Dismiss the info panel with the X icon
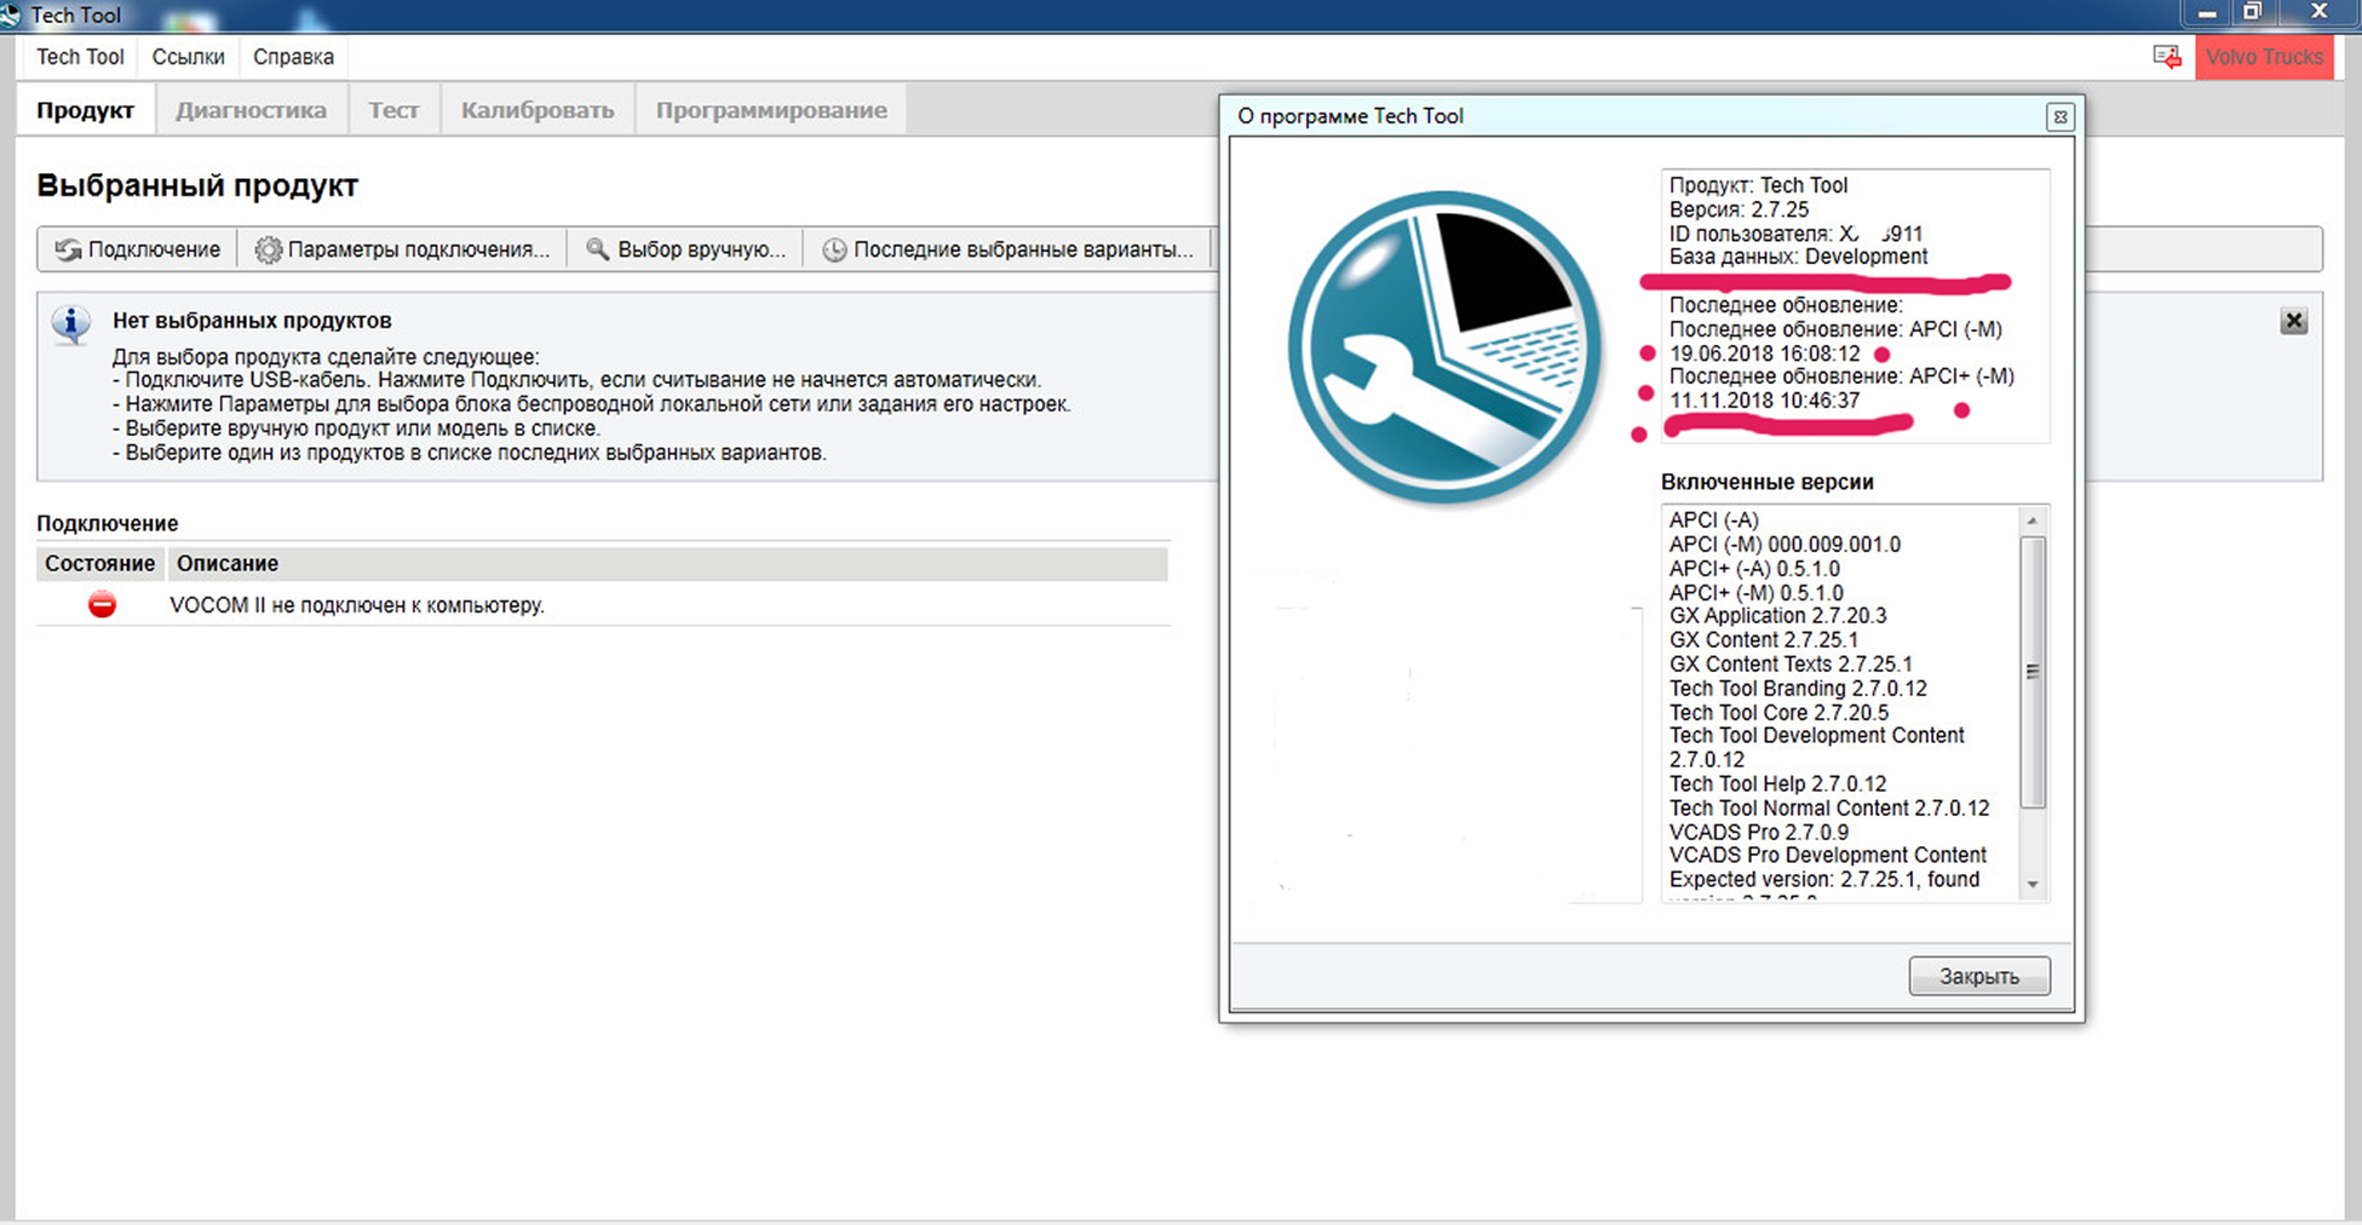The image size is (2362, 1225). click(x=2293, y=321)
